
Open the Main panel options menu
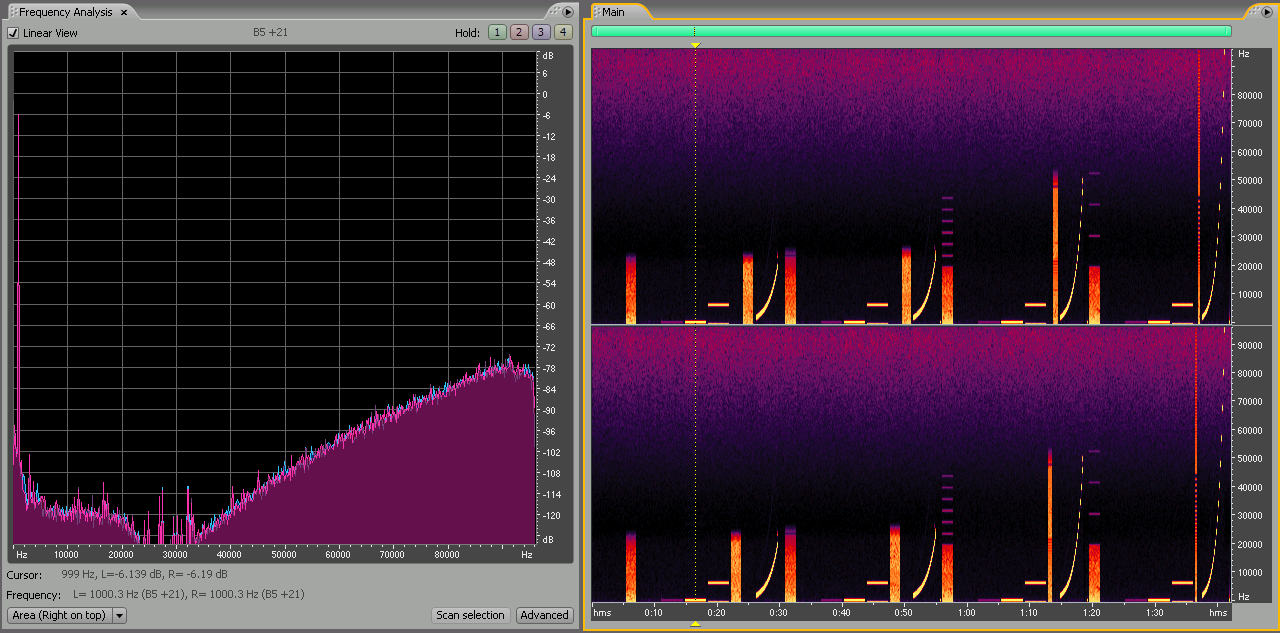pos(1267,12)
